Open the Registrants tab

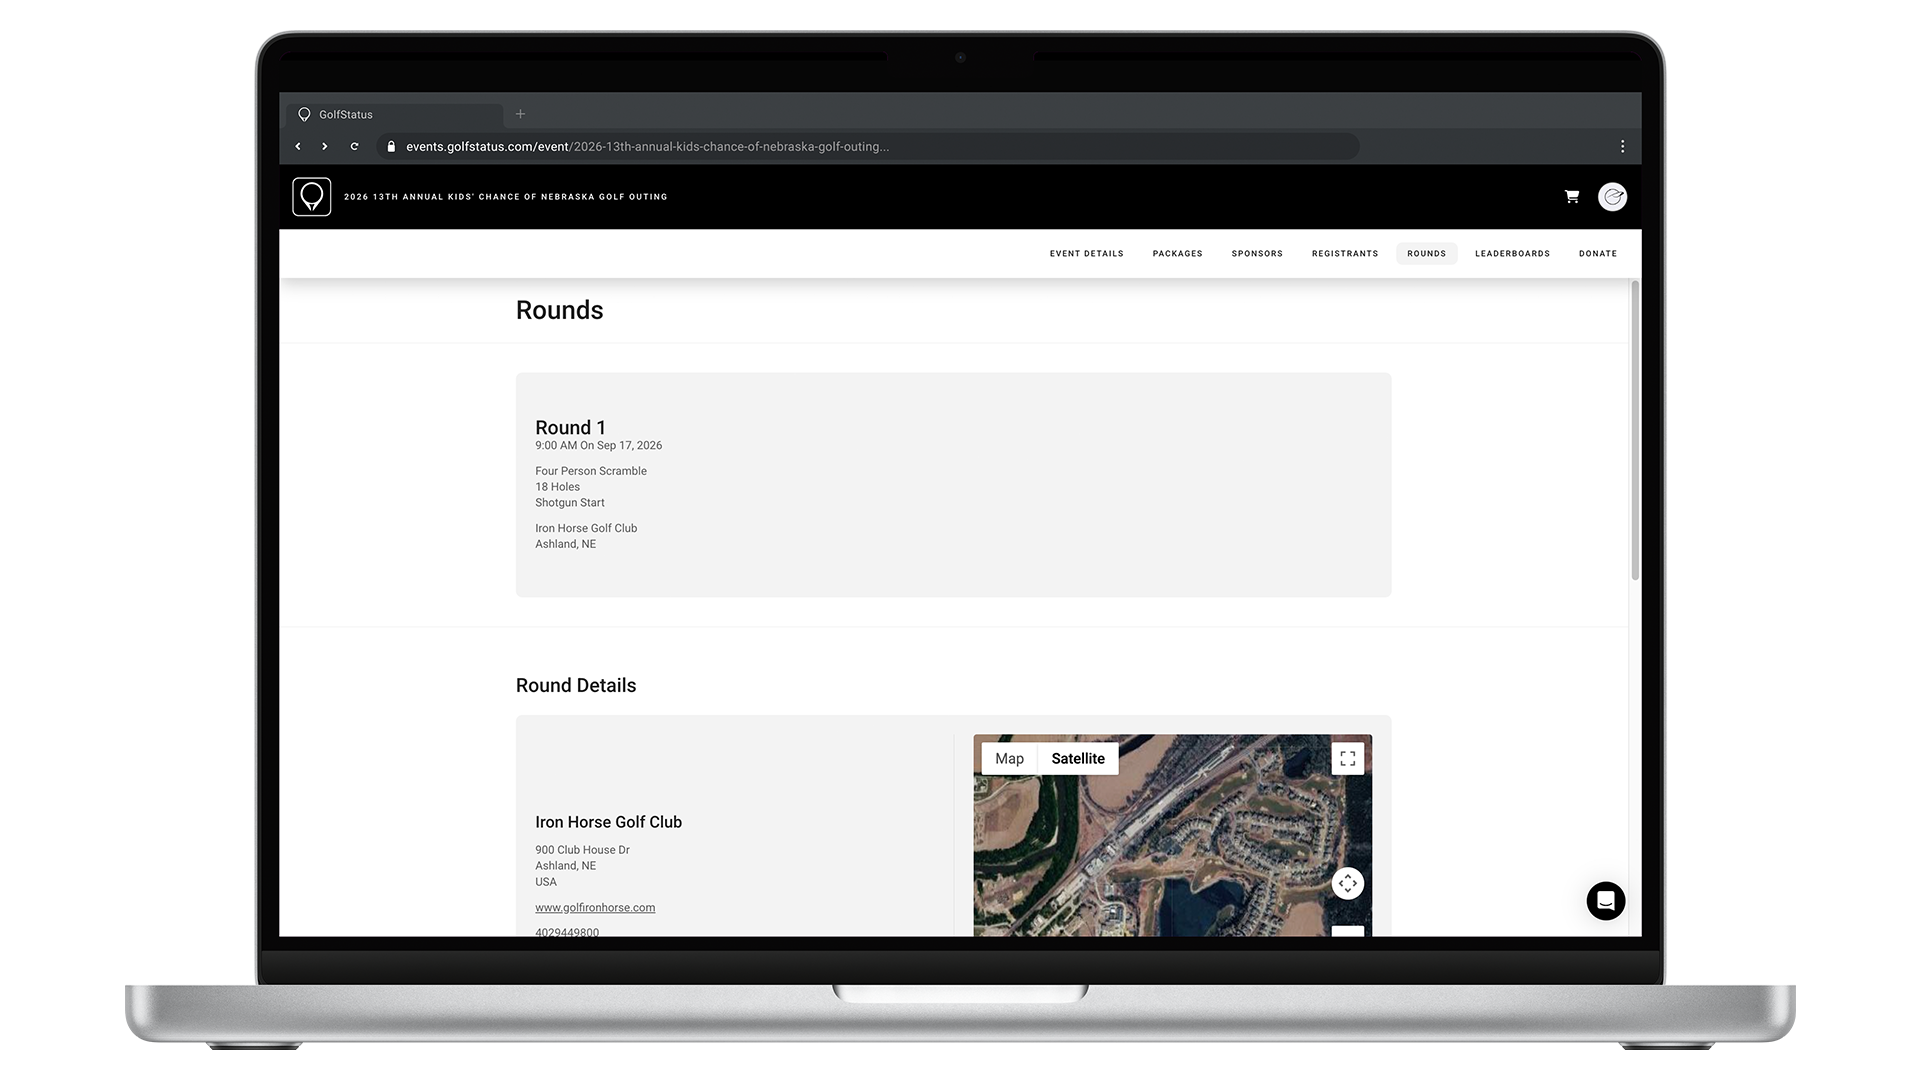tap(1345, 254)
